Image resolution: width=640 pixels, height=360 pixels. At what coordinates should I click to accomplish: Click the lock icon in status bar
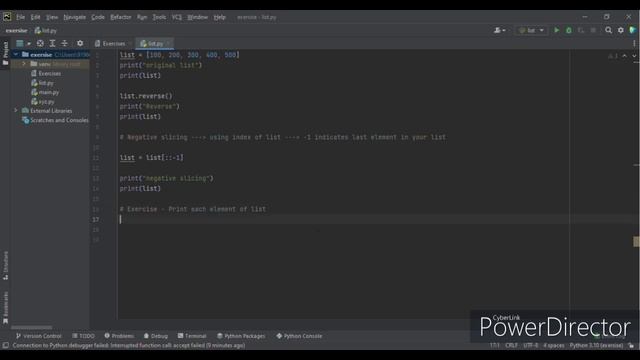coord(631,346)
